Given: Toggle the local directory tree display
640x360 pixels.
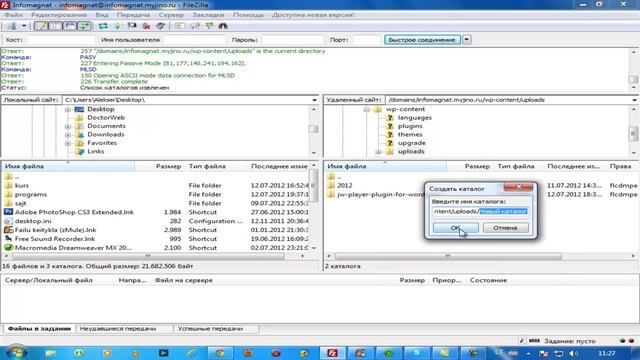Looking at the screenshot, I should click(55, 26).
